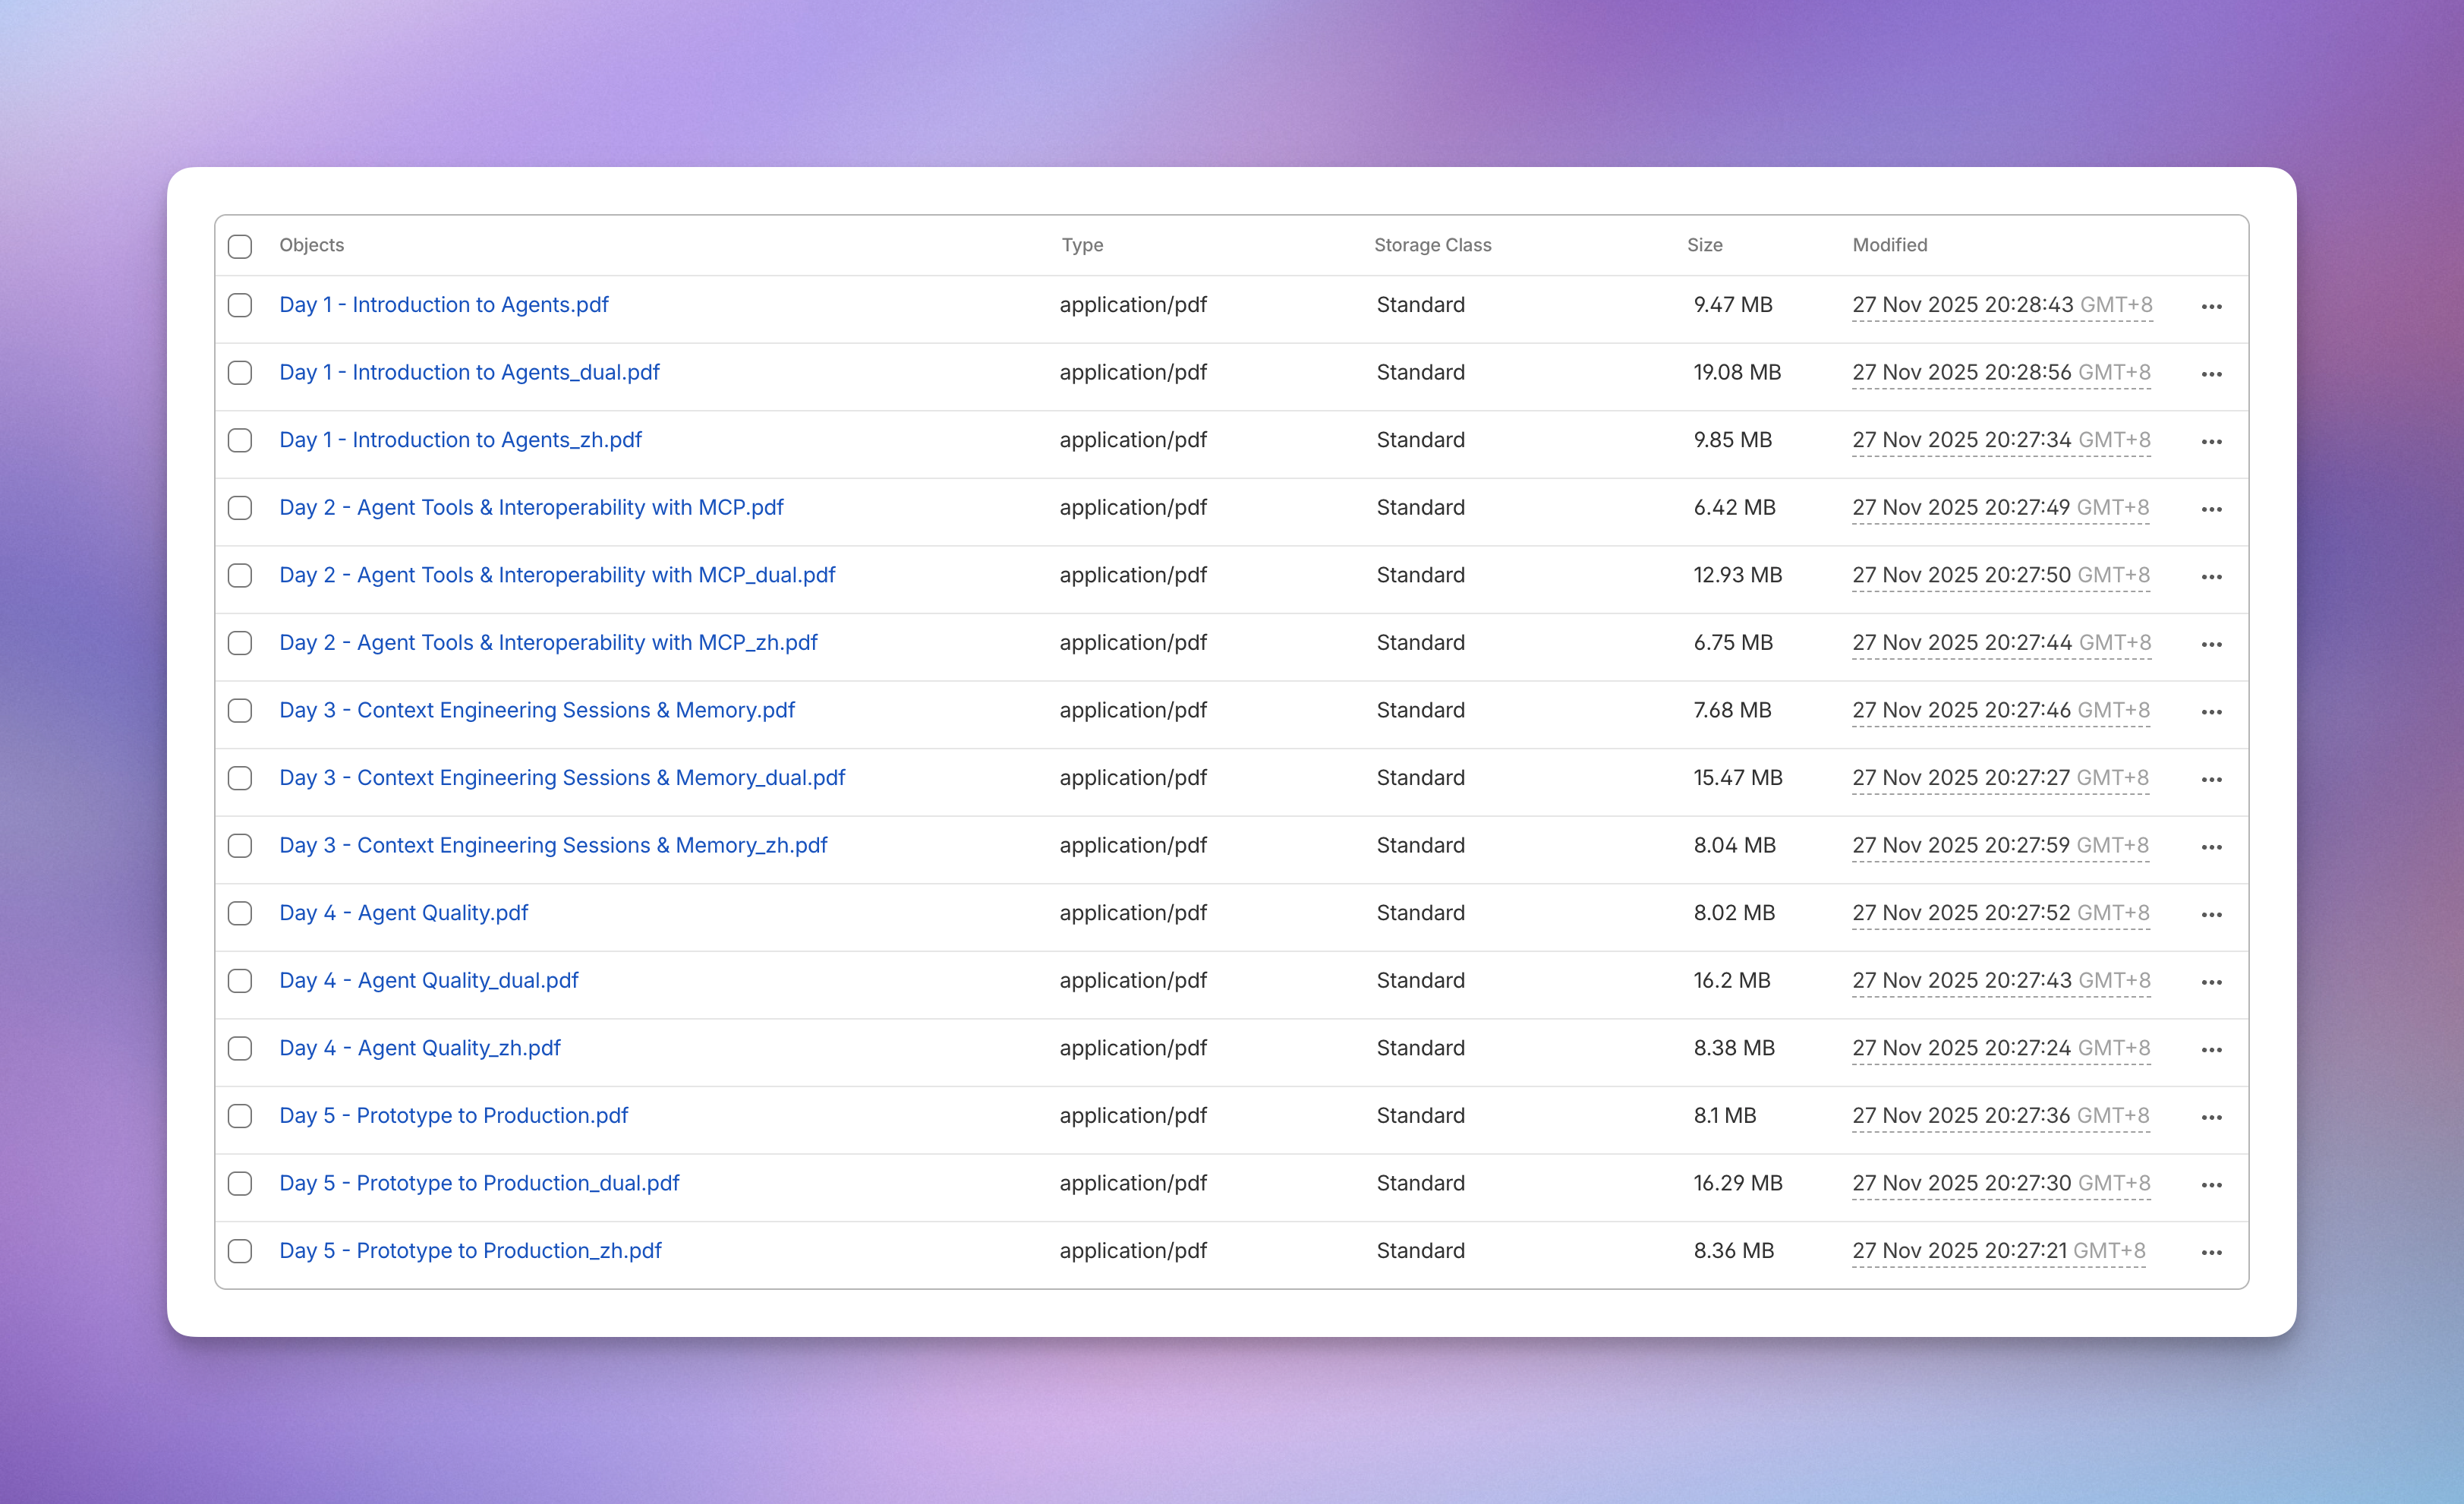
Task: Select checkbox for Day 3 Memory_dual.pdf
Action: point(240,779)
